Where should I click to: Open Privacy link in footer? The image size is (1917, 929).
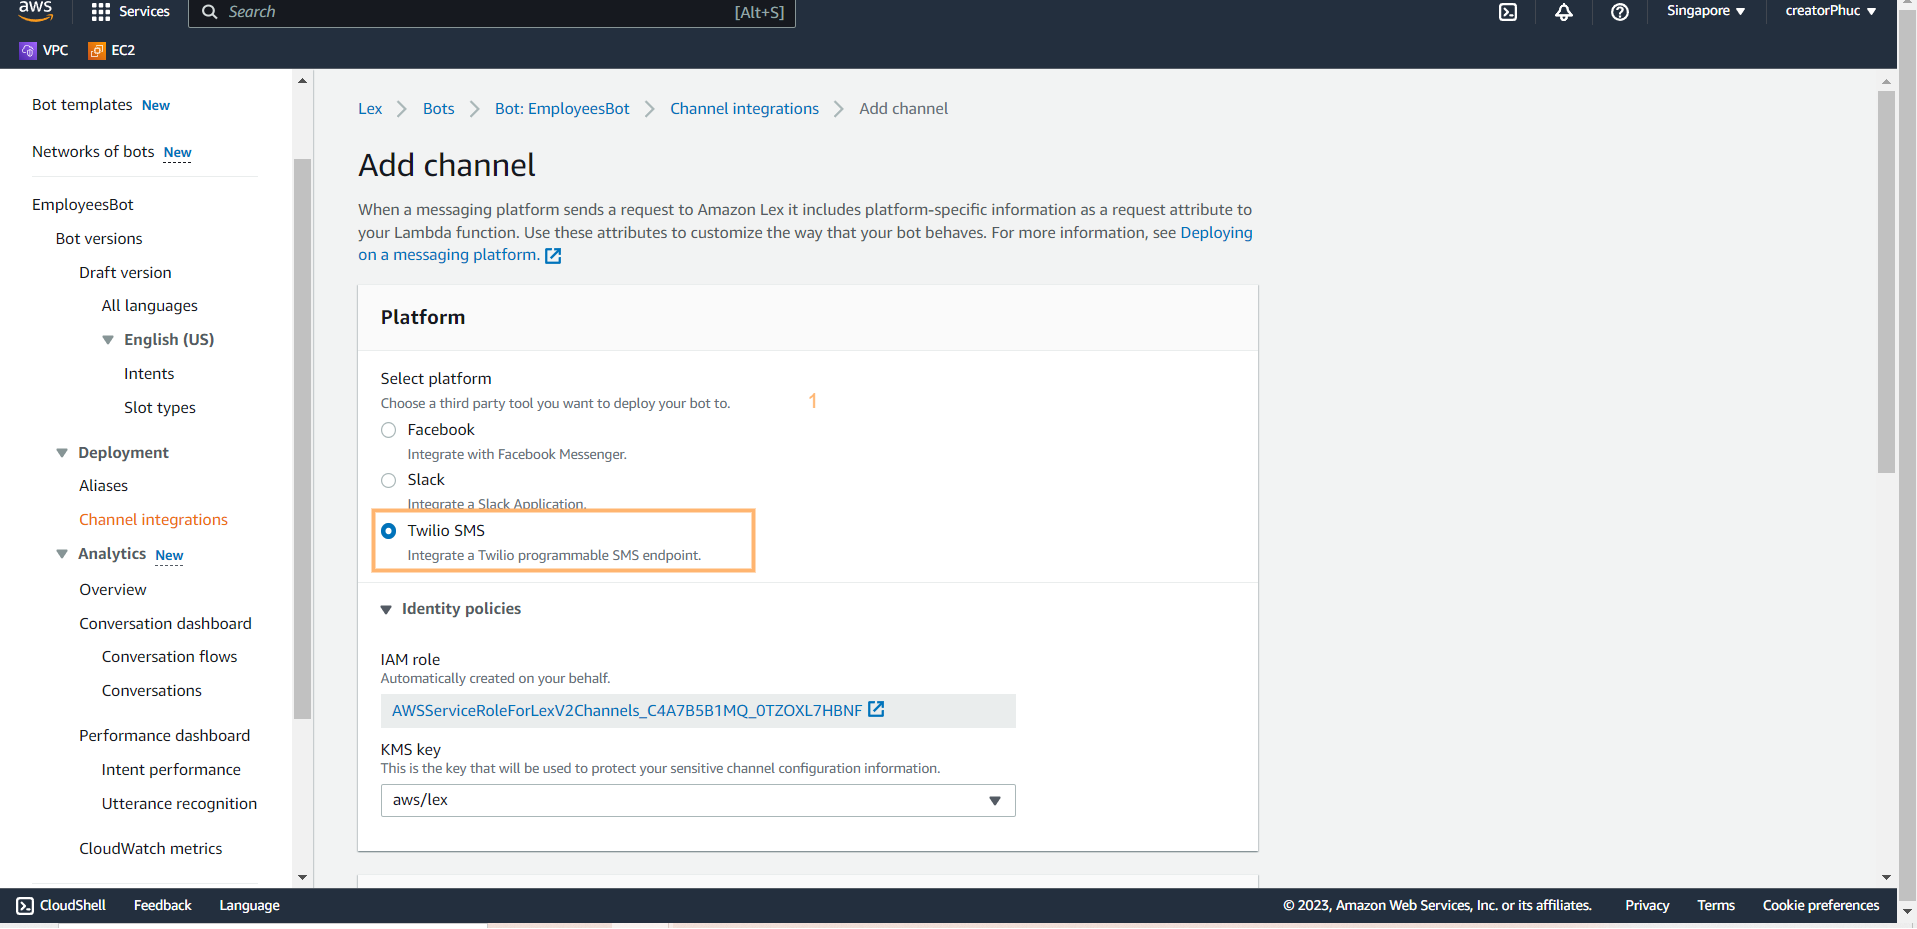[1647, 906]
